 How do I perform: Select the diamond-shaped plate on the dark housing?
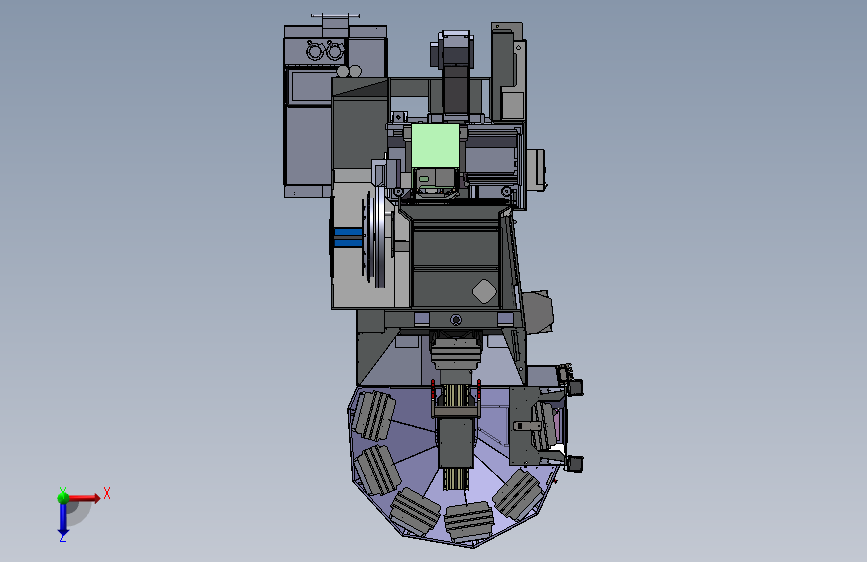(484, 291)
